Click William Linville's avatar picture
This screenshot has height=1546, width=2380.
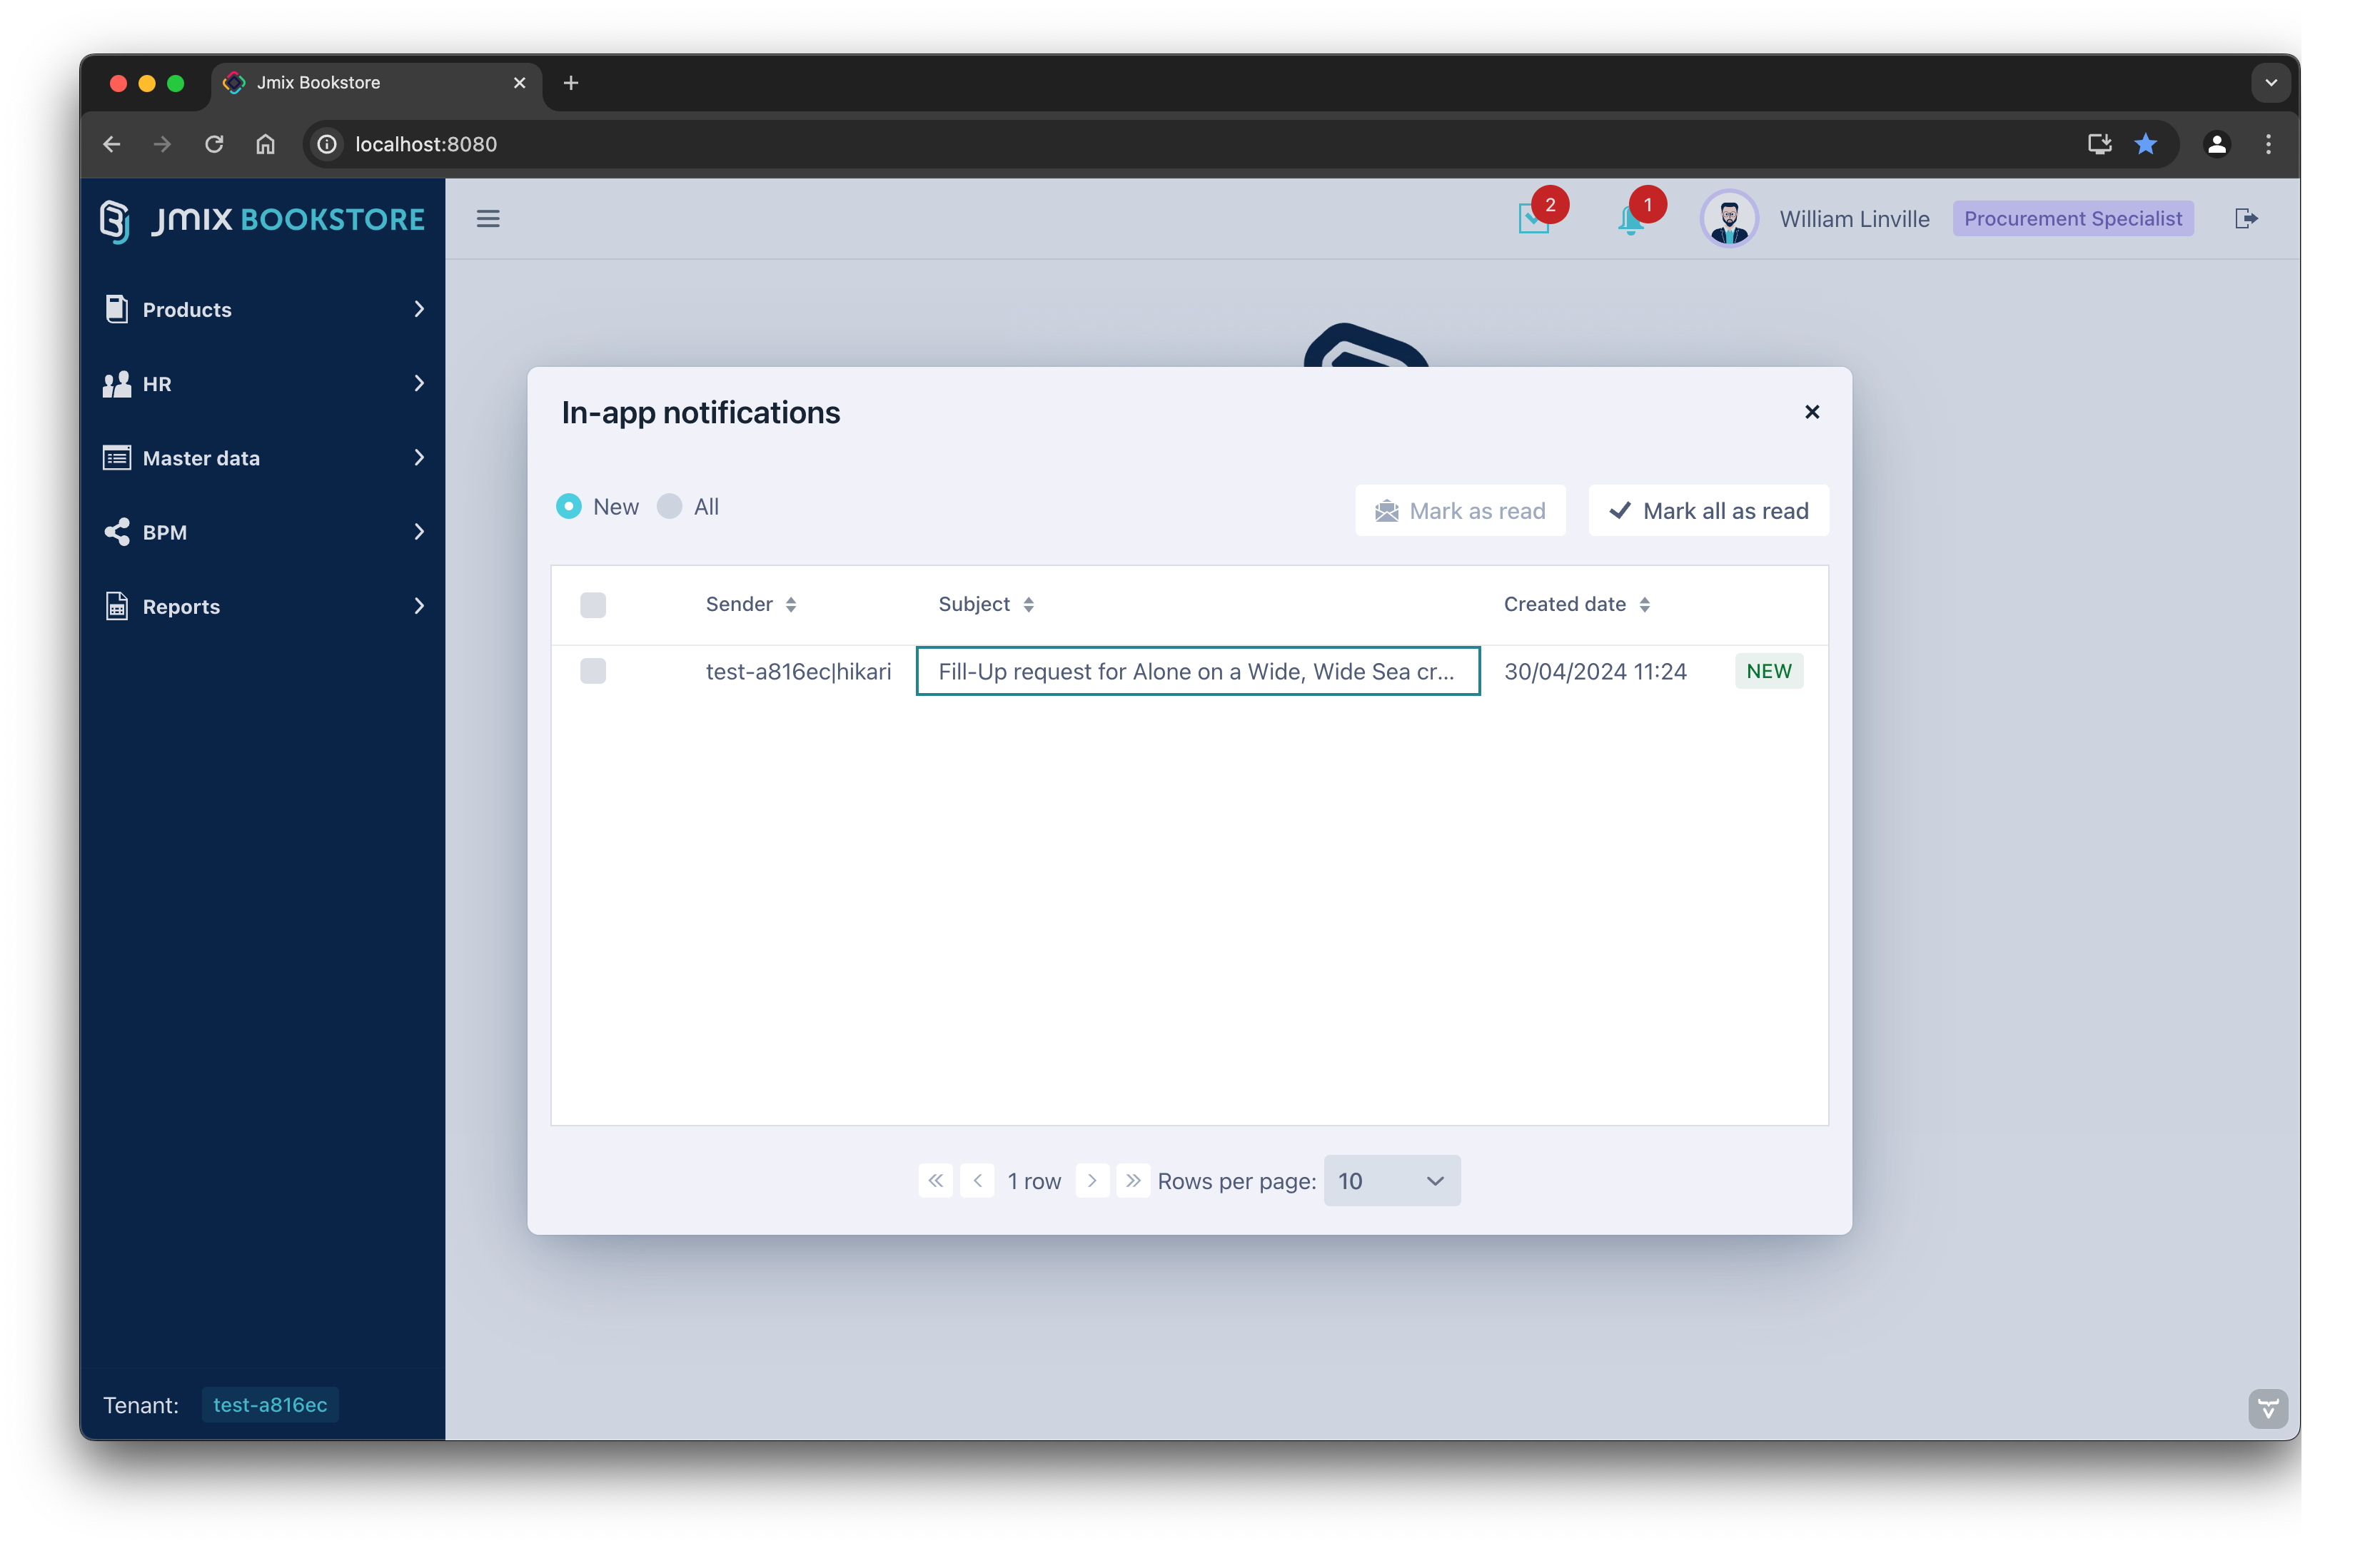pos(1728,219)
